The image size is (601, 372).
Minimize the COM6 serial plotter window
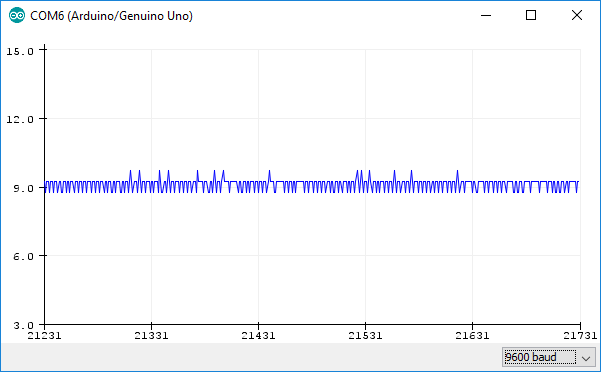pos(486,15)
